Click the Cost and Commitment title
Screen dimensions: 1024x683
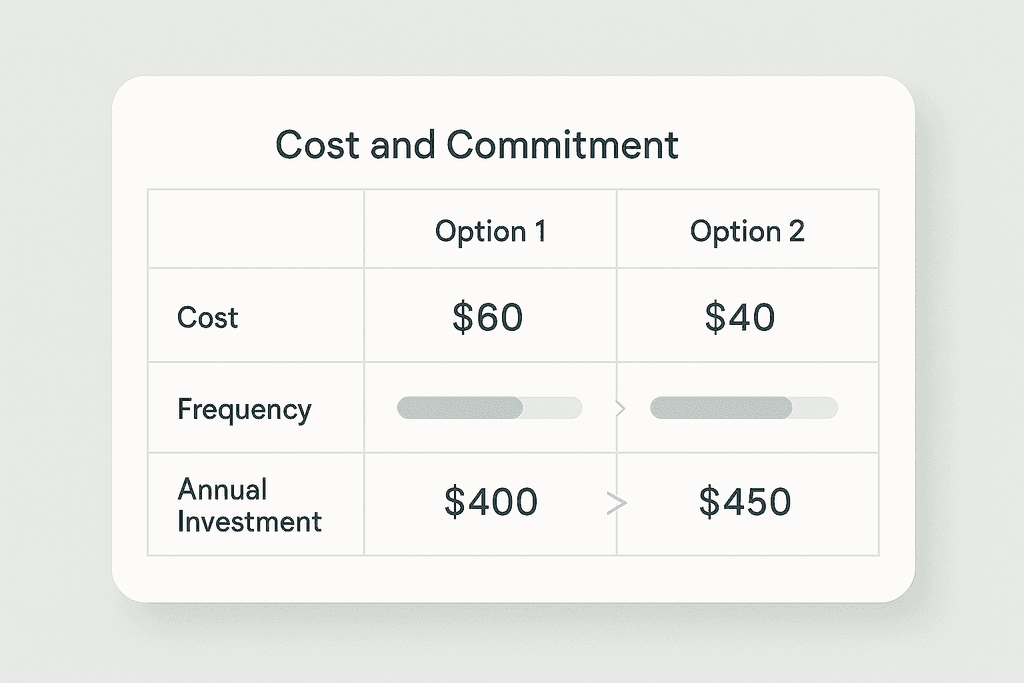click(x=477, y=145)
